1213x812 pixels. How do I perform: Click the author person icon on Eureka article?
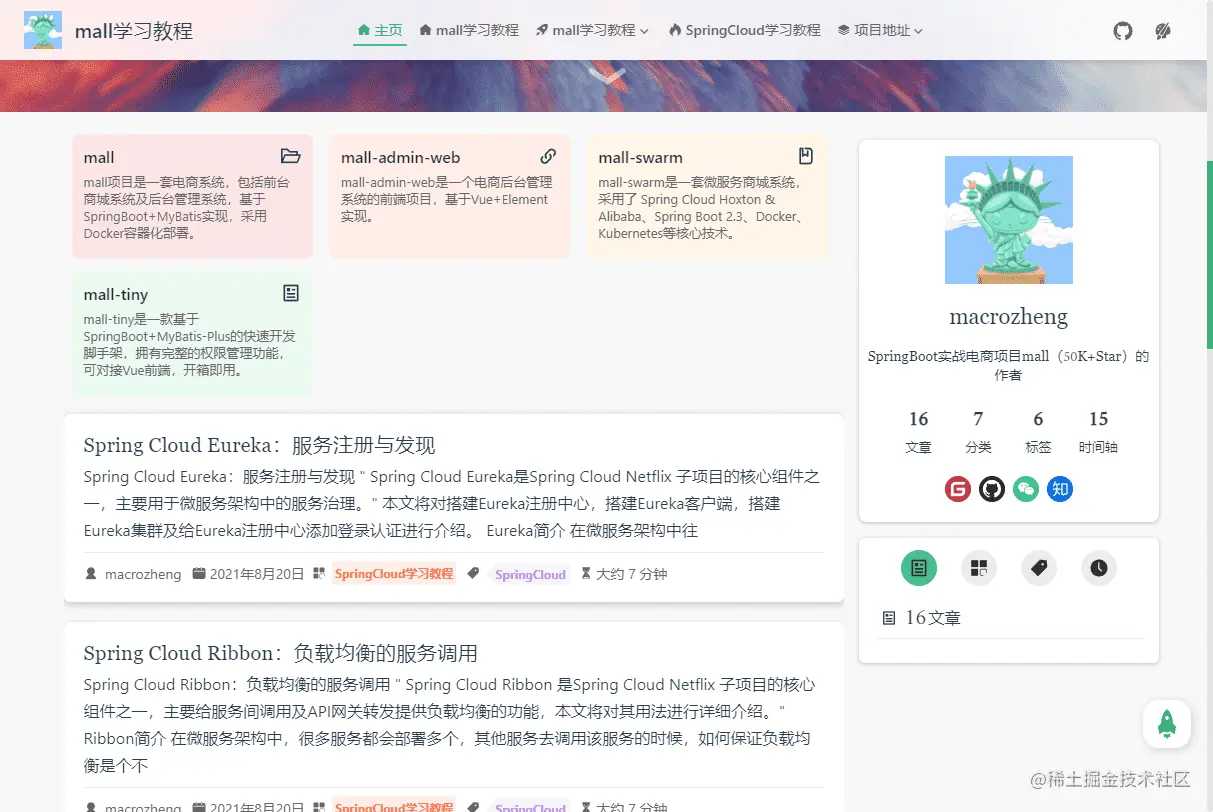point(92,574)
